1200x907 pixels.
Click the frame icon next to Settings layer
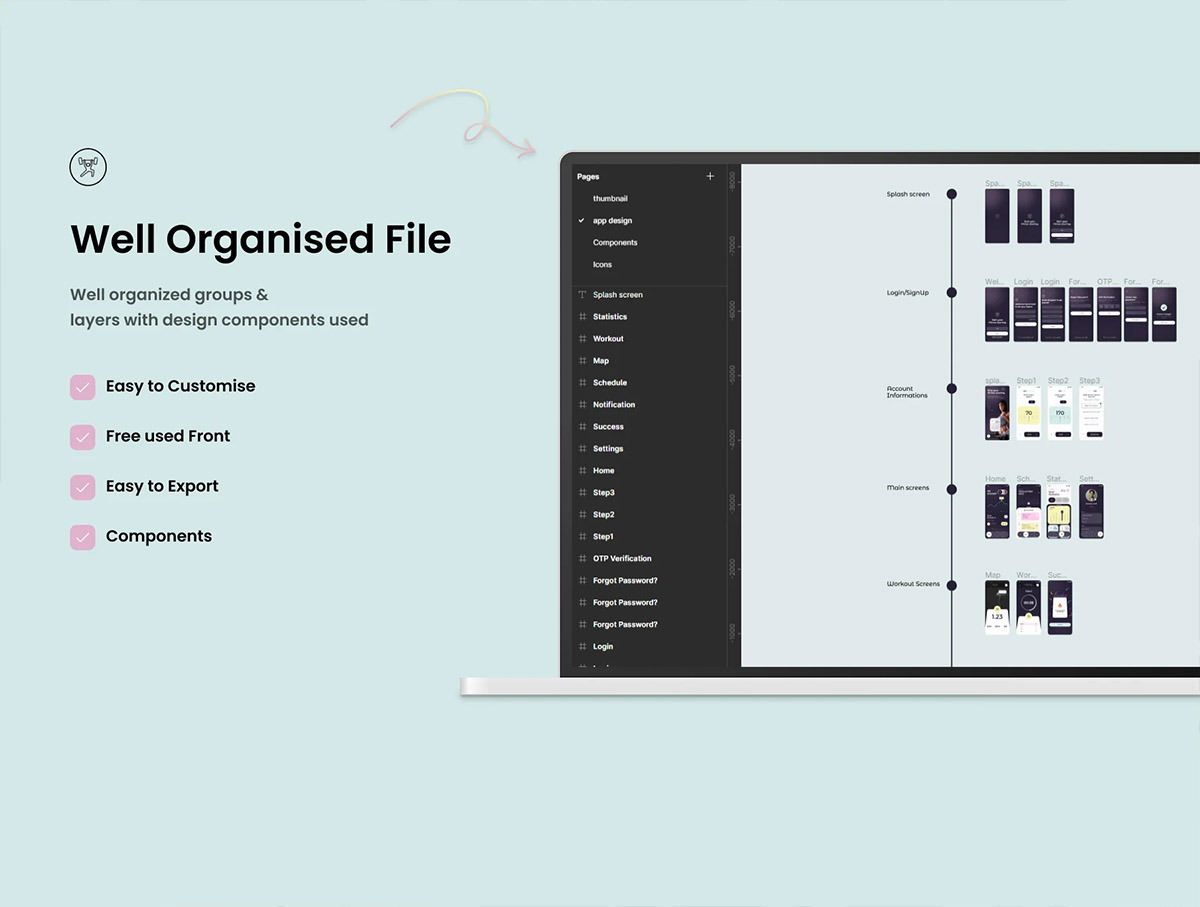582,449
